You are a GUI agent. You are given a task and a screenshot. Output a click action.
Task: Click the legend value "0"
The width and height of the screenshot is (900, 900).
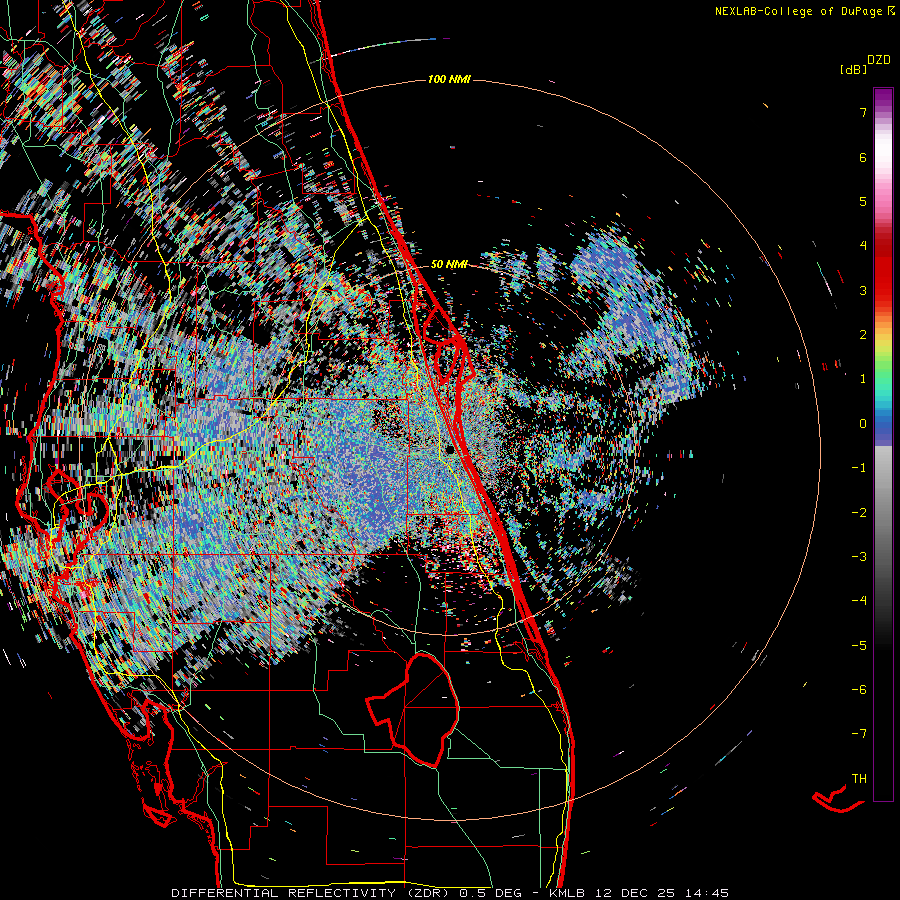tap(863, 424)
